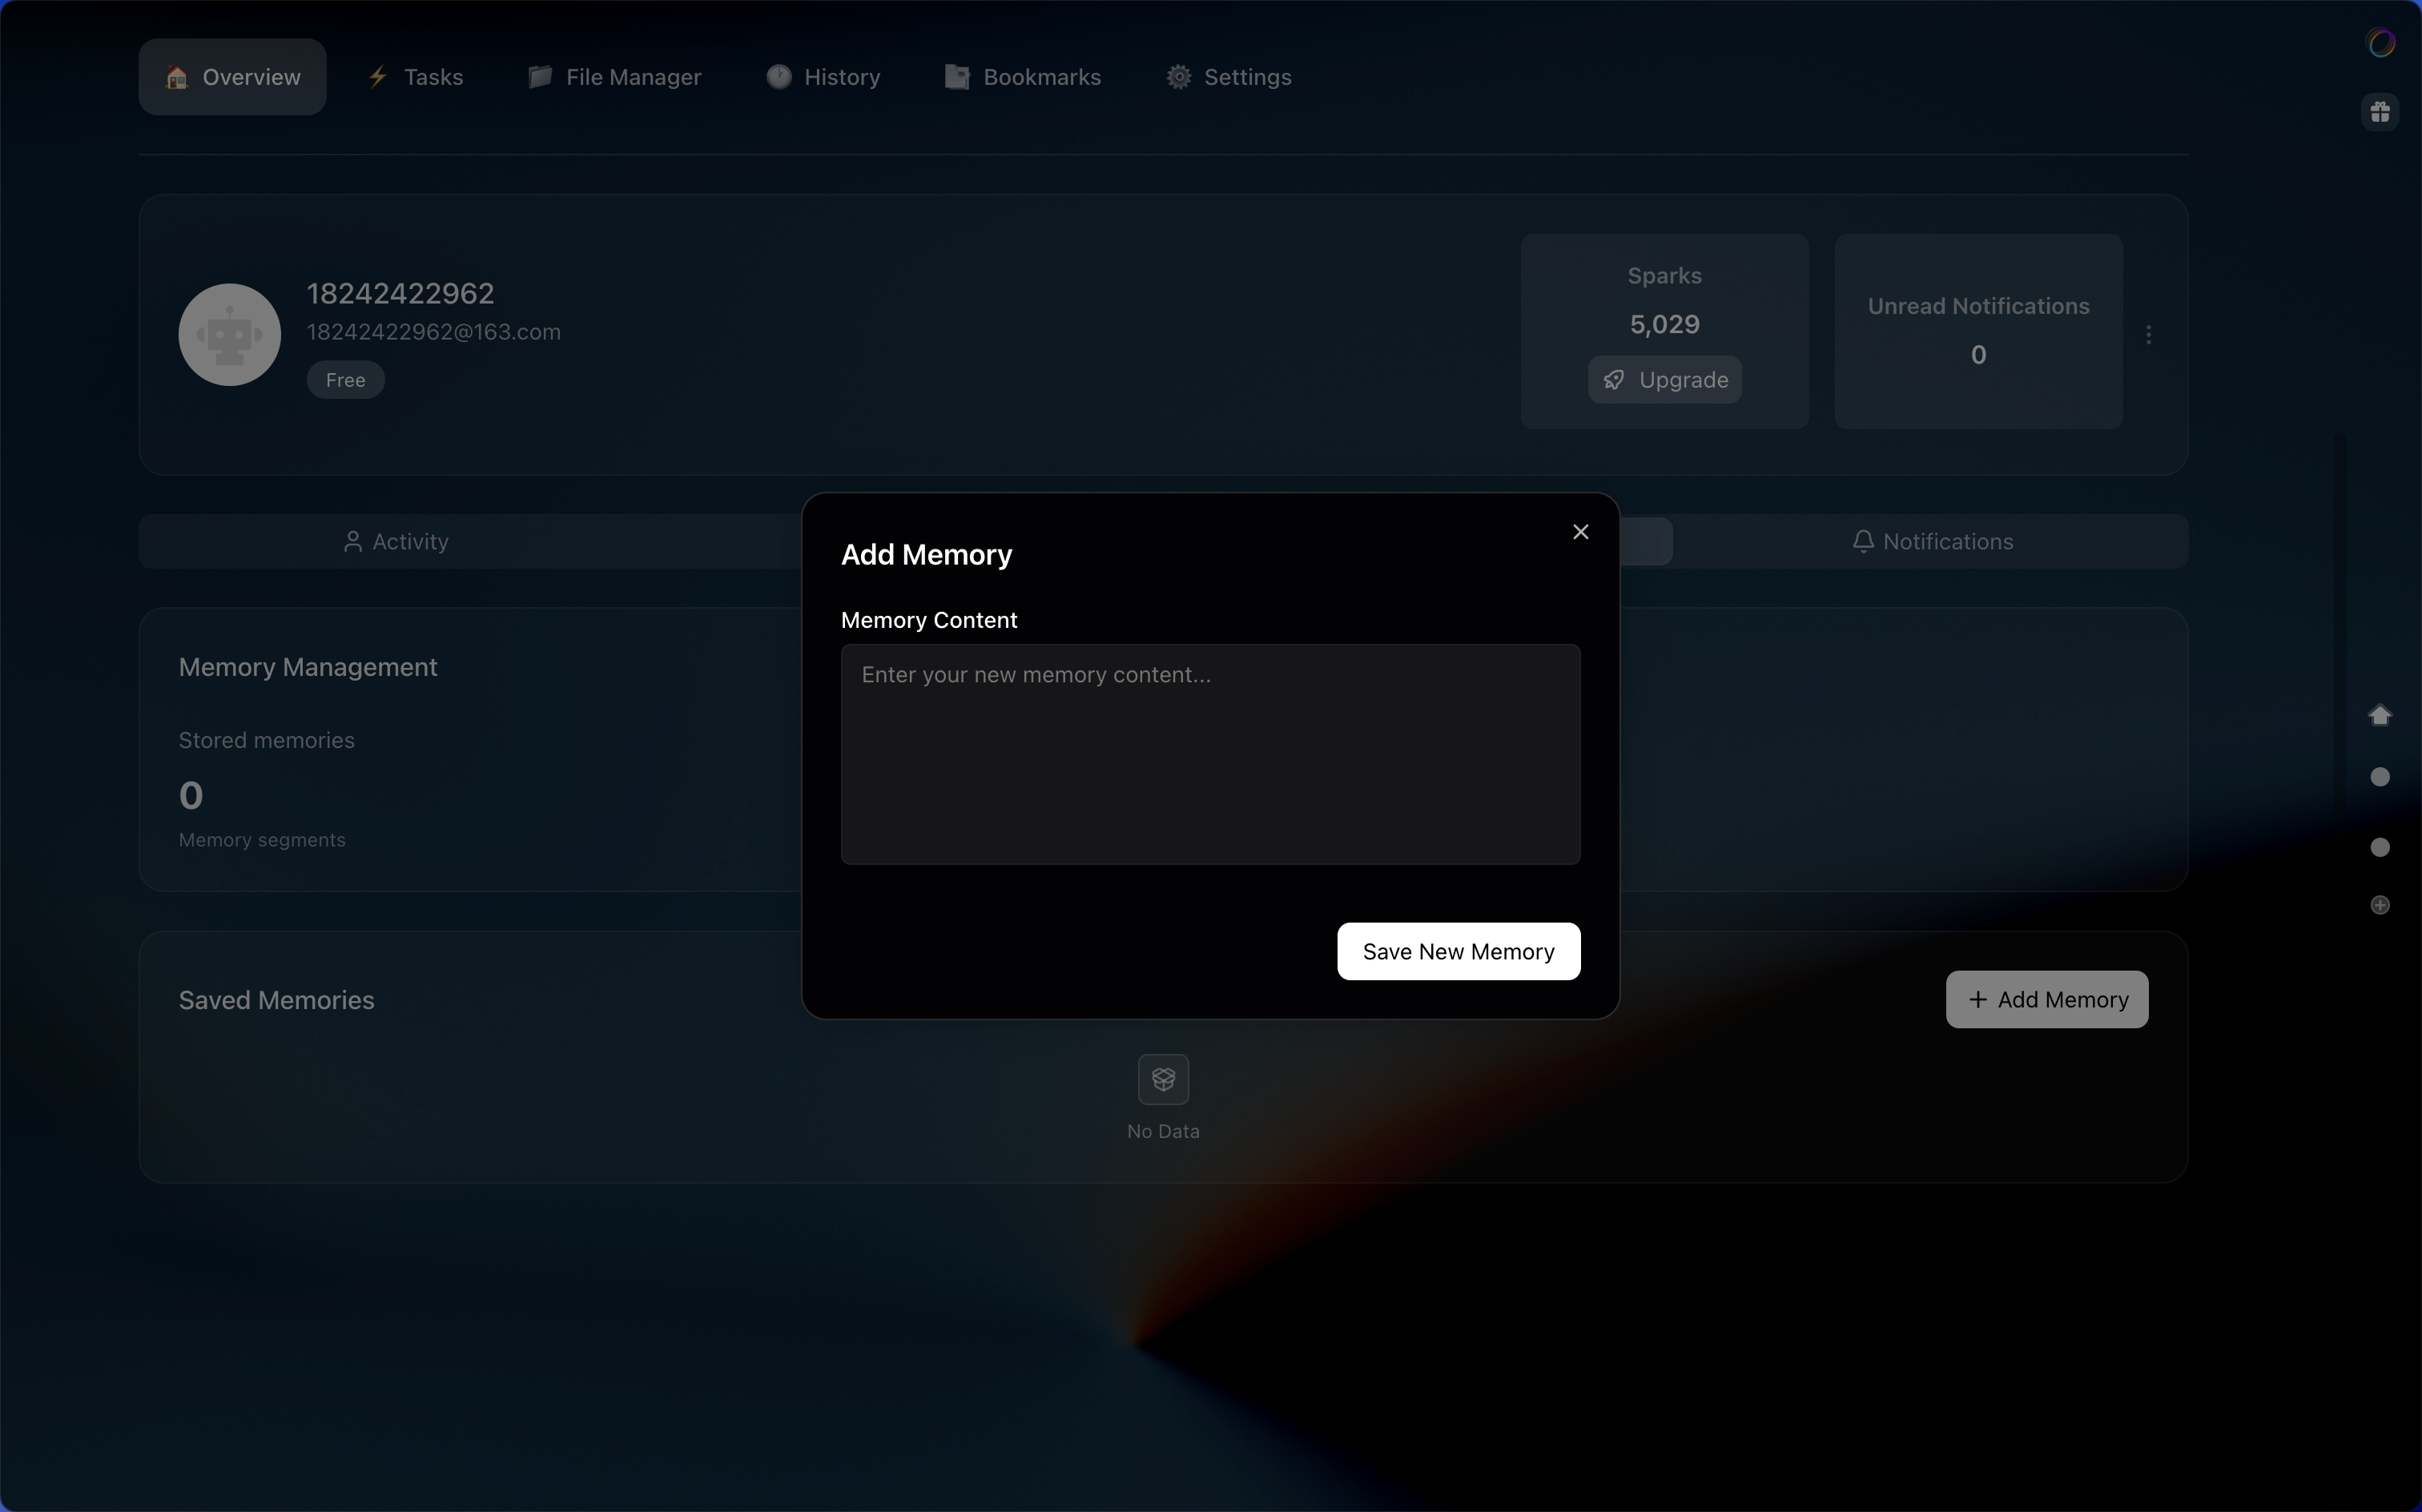This screenshot has width=2422, height=1512.
Task: Click the home icon in right sidebar
Action: click(x=2380, y=715)
